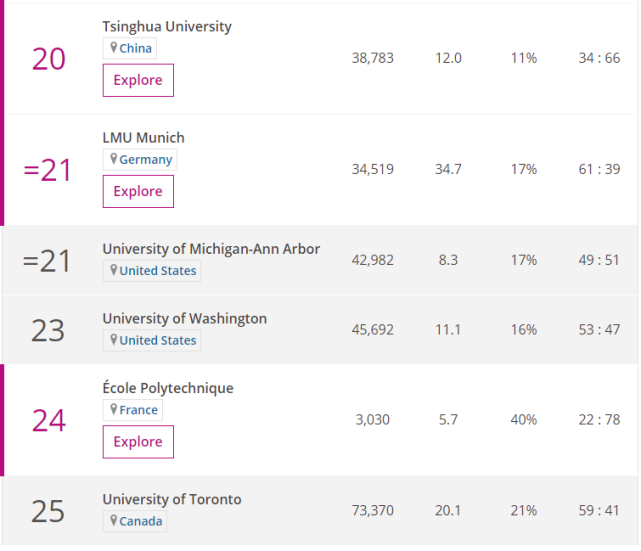This screenshot has width=641, height=551.
Task: Select the École Polytechnique name link
Action: tap(167, 388)
